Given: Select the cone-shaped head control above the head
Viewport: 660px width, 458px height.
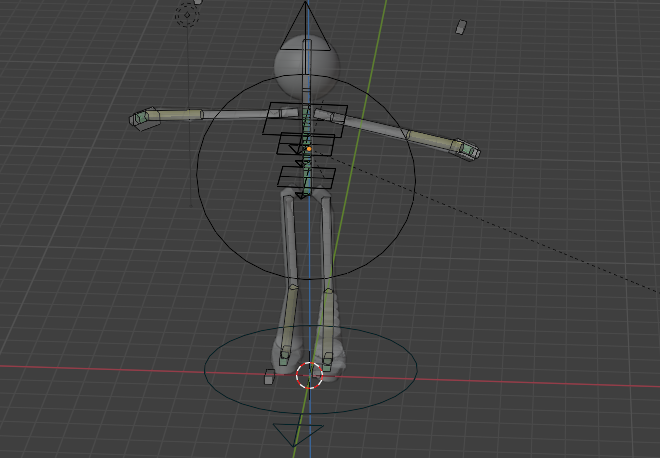Looking at the screenshot, I should coord(305,26).
